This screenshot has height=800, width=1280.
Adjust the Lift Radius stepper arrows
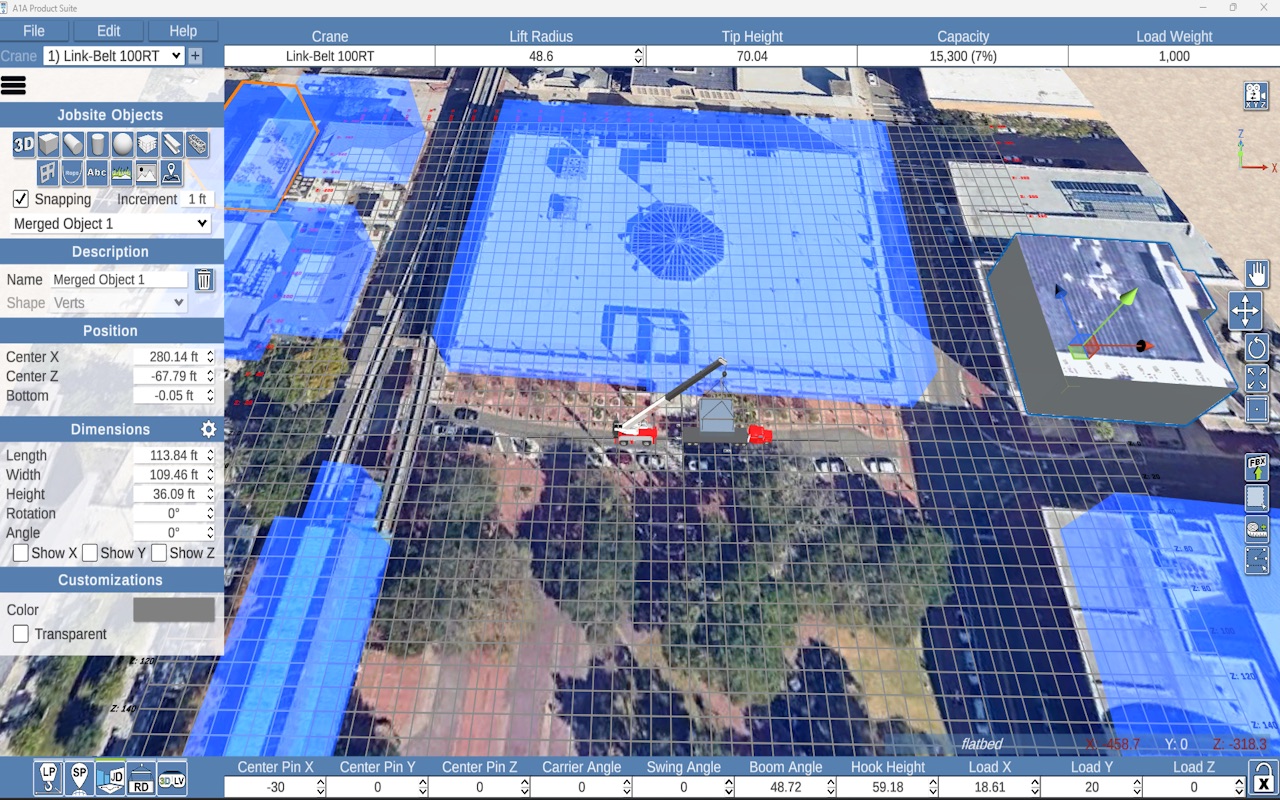[638, 57]
